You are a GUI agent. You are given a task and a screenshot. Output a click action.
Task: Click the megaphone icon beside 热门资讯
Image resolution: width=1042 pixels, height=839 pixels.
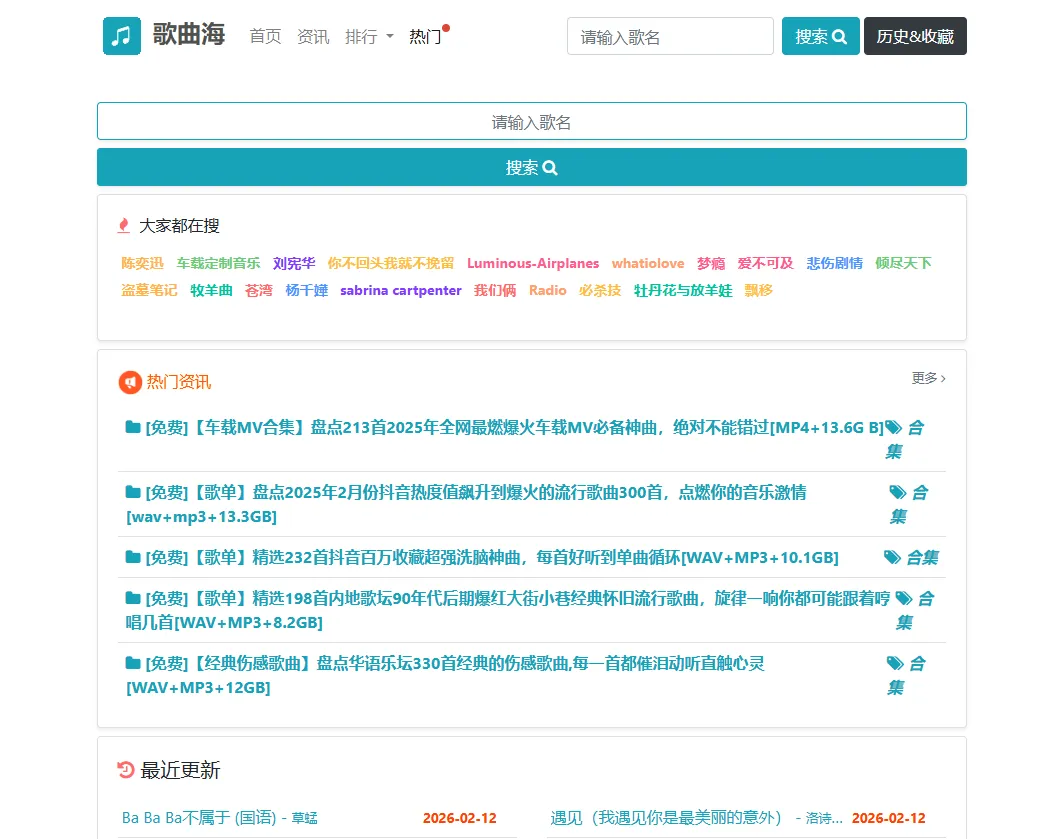130,381
